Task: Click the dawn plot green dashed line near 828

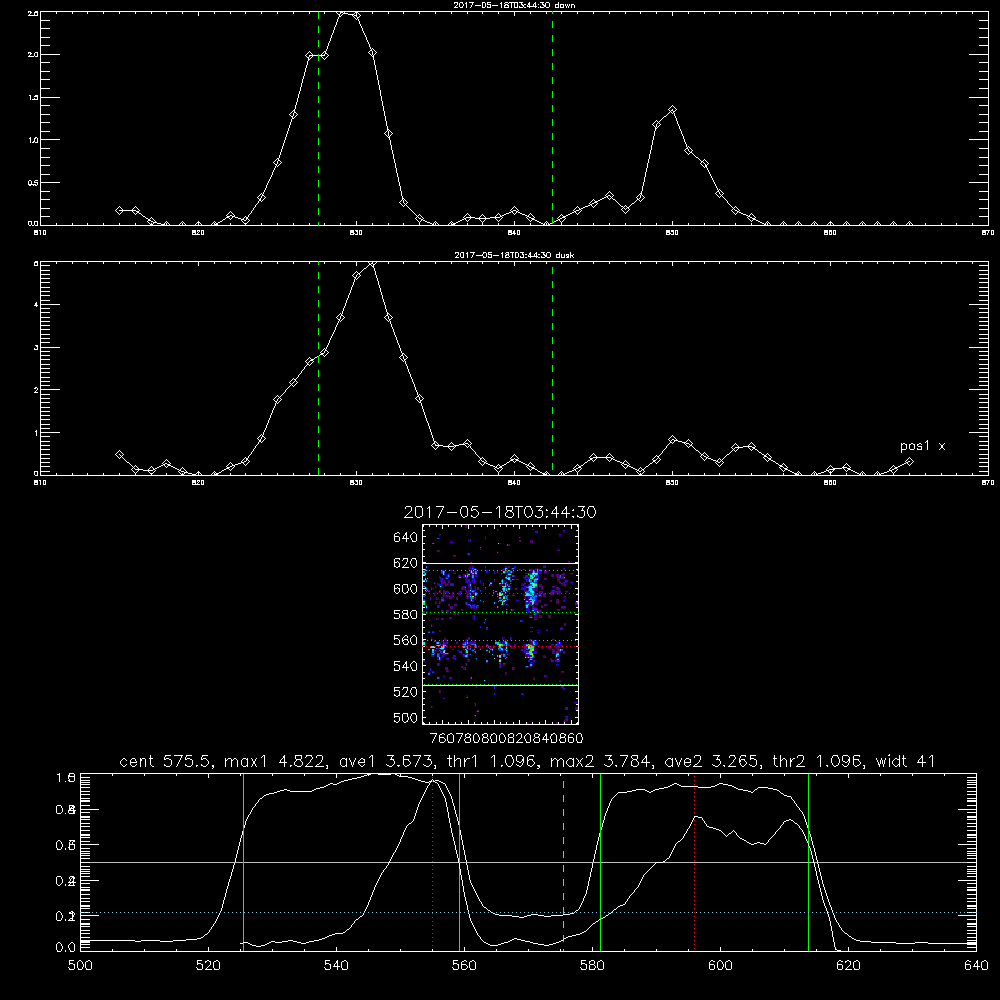Action: [318, 118]
